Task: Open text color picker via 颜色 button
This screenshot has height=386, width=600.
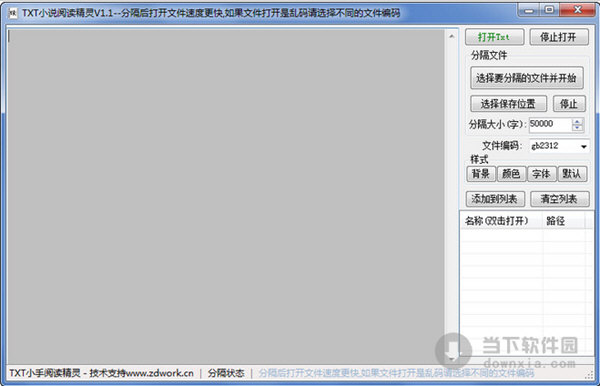Action: click(x=511, y=174)
